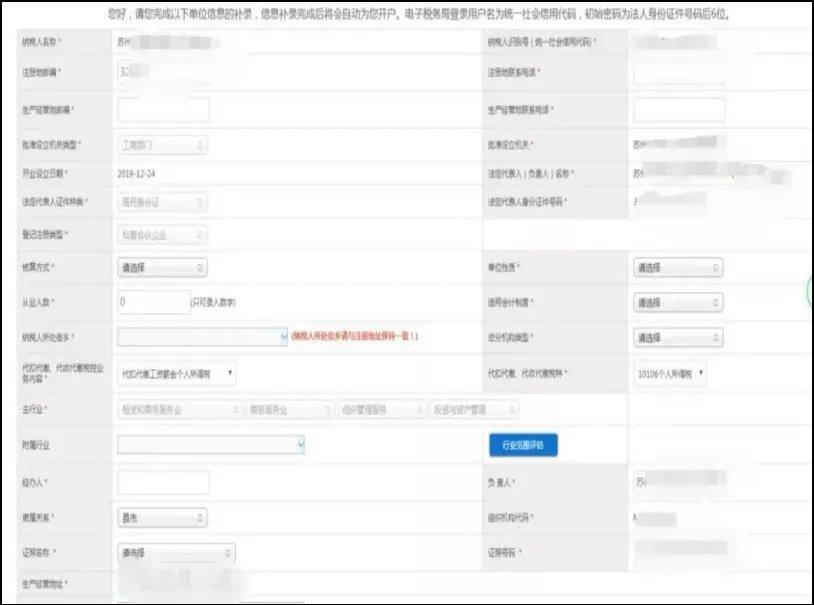Click the 组织机构代码 label
This screenshot has width=814, height=605.
click(511, 517)
